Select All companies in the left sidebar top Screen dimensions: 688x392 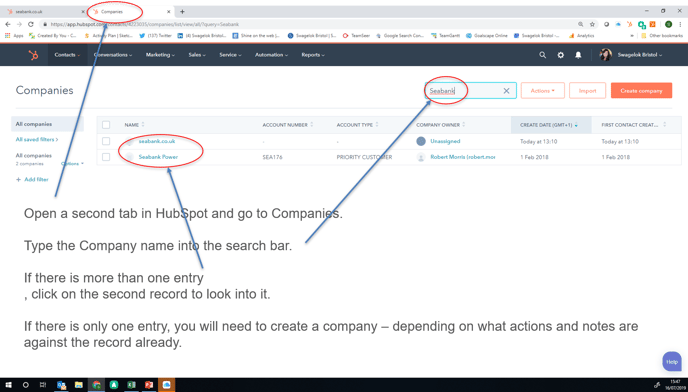(47, 124)
